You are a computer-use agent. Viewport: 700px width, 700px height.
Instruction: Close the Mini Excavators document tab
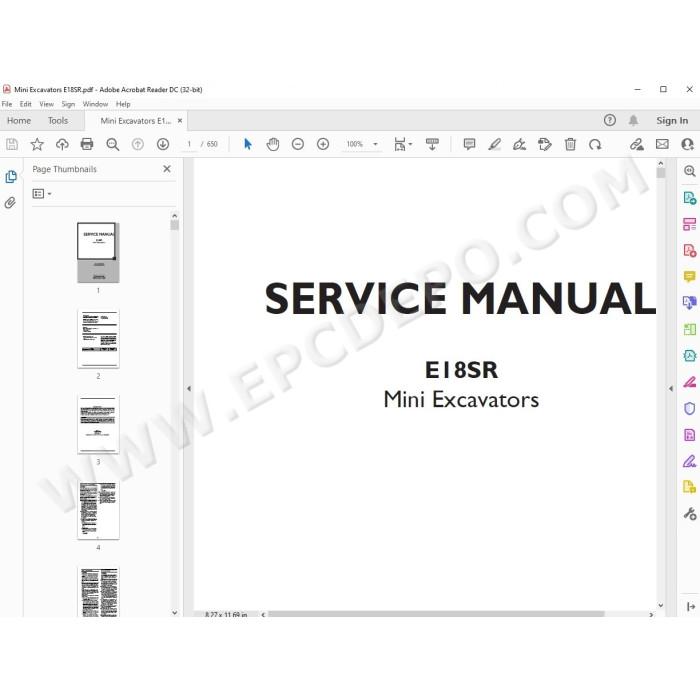tap(180, 121)
